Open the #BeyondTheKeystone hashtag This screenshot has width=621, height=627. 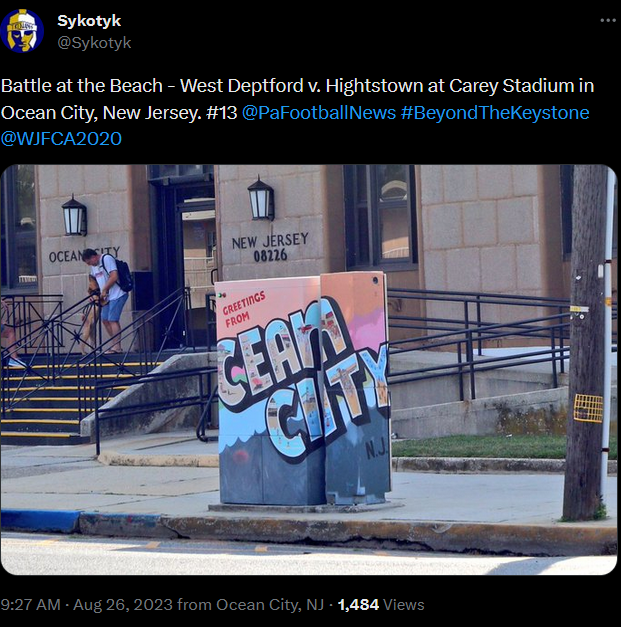click(x=495, y=113)
